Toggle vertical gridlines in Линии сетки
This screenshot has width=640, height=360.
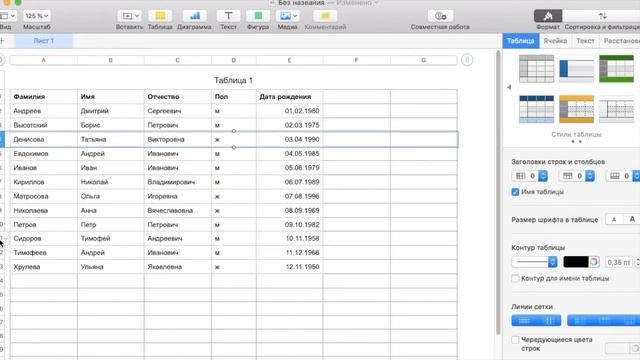pos(549,321)
